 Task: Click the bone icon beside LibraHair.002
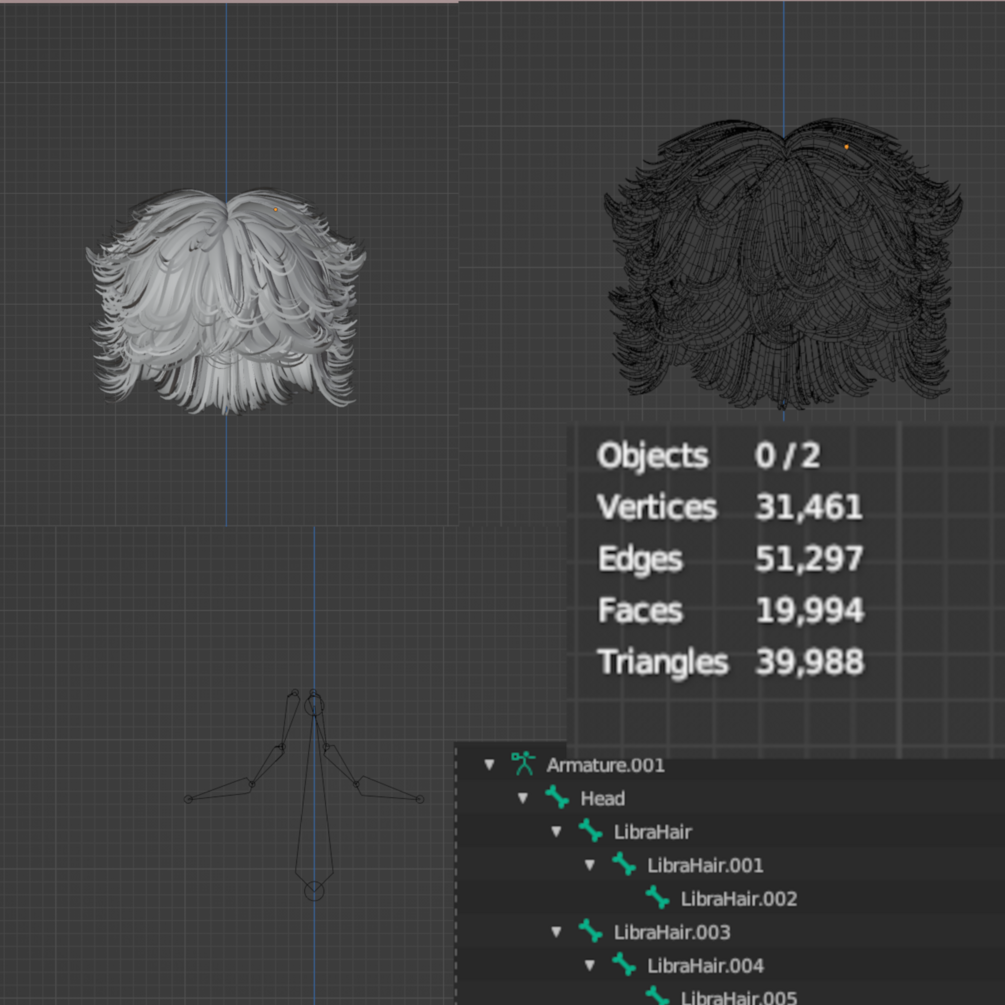[657, 897]
